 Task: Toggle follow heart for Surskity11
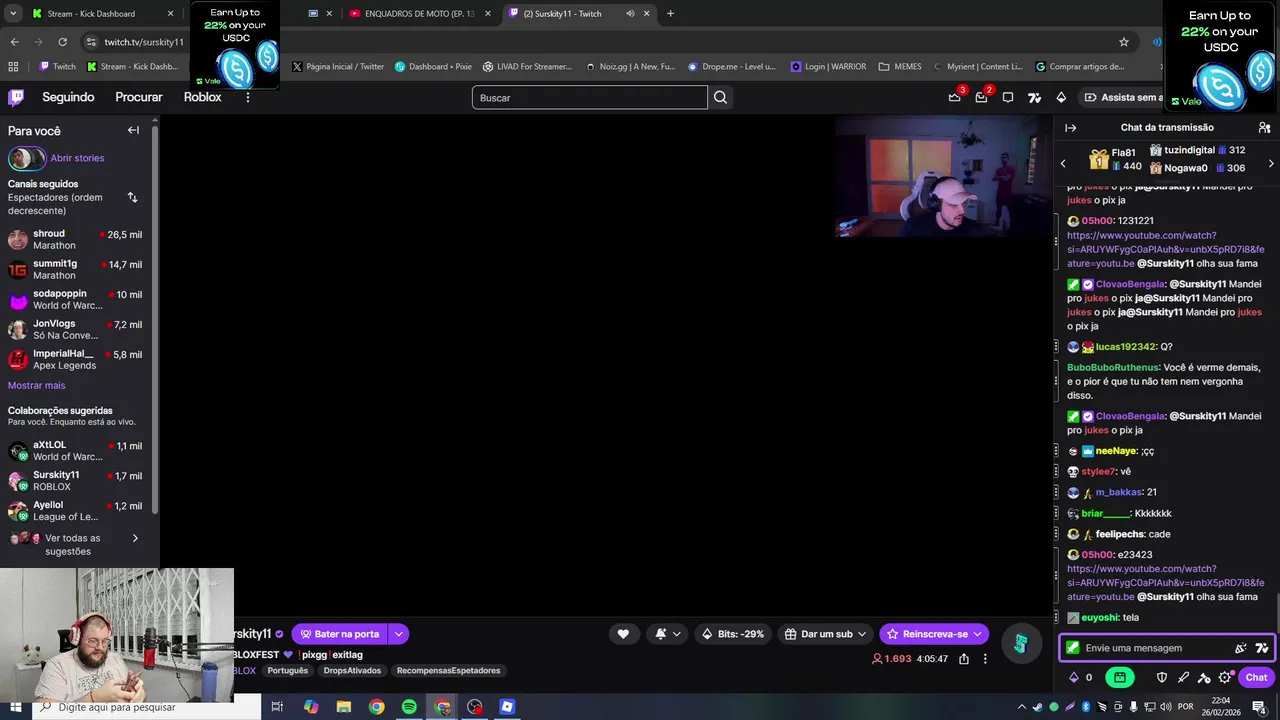(x=623, y=634)
